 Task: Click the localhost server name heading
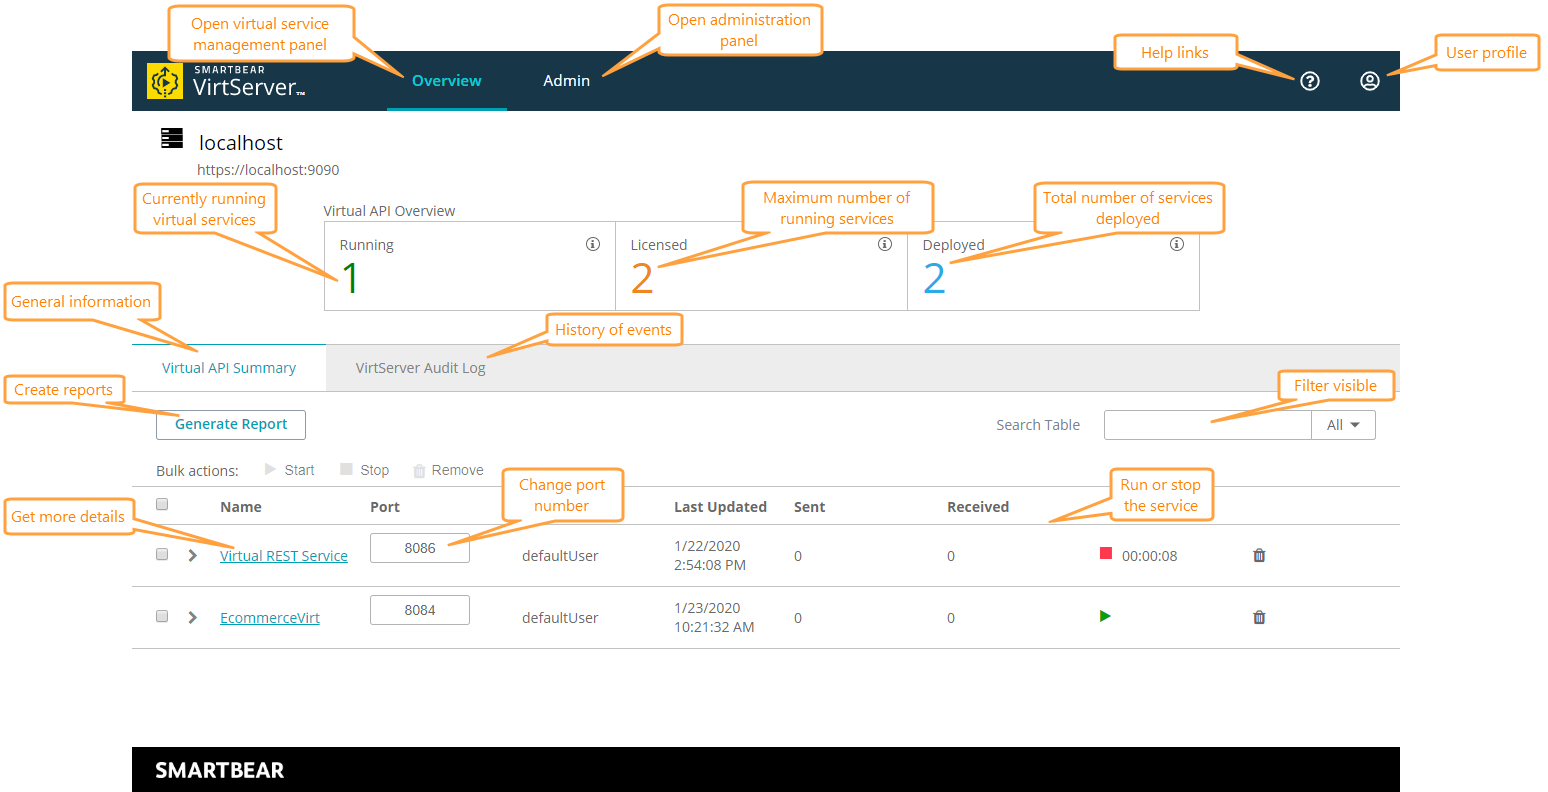tap(241, 143)
